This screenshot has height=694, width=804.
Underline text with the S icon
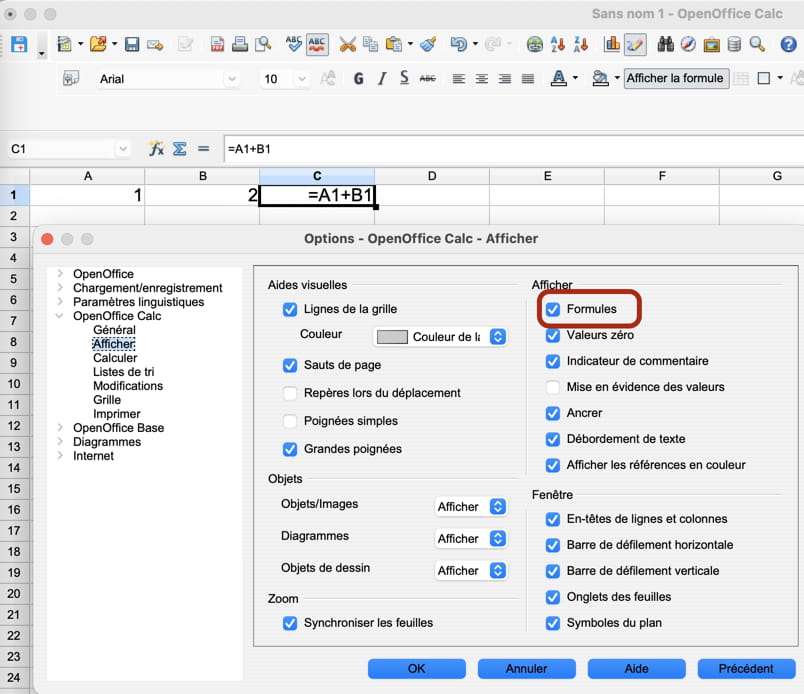tap(405, 78)
